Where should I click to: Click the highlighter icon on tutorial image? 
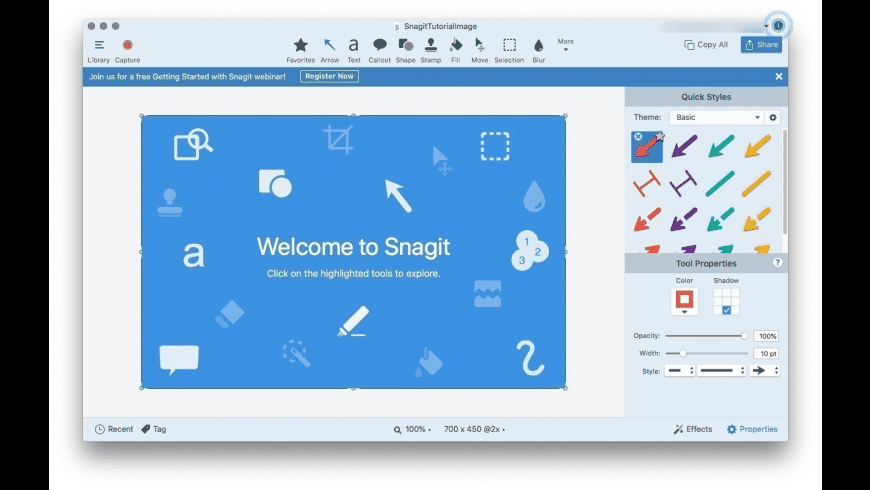[x=353, y=321]
